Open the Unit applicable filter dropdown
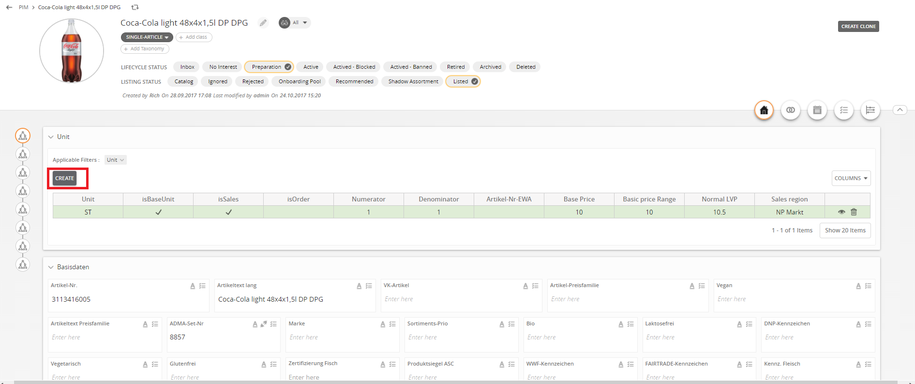The width and height of the screenshot is (915, 384). [116, 159]
